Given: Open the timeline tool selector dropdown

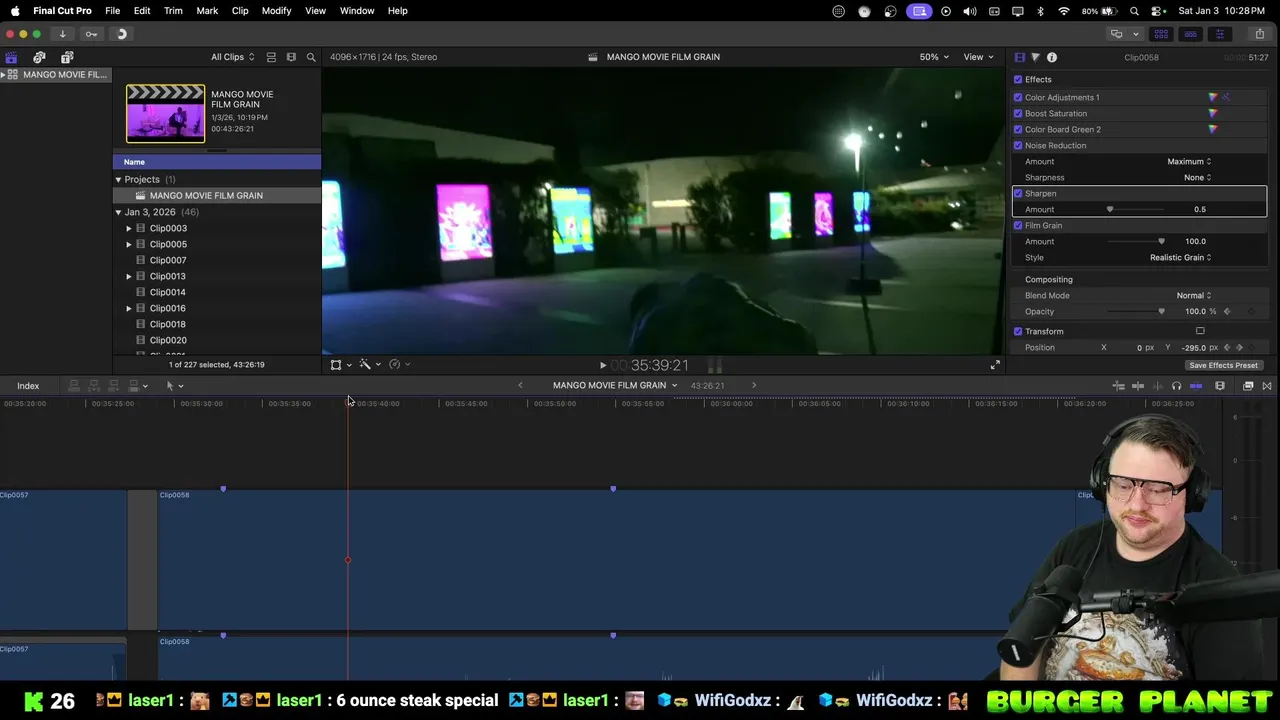Looking at the screenshot, I should pyautogui.click(x=174, y=386).
